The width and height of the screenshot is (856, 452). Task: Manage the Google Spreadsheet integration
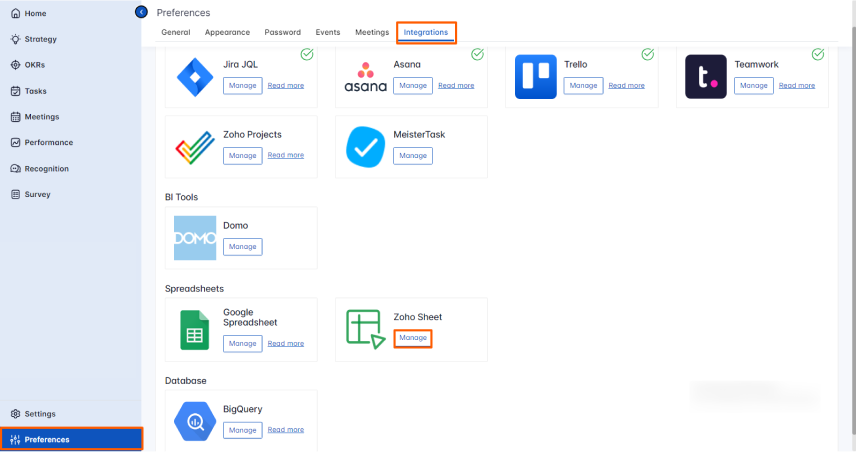click(x=242, y=344)
